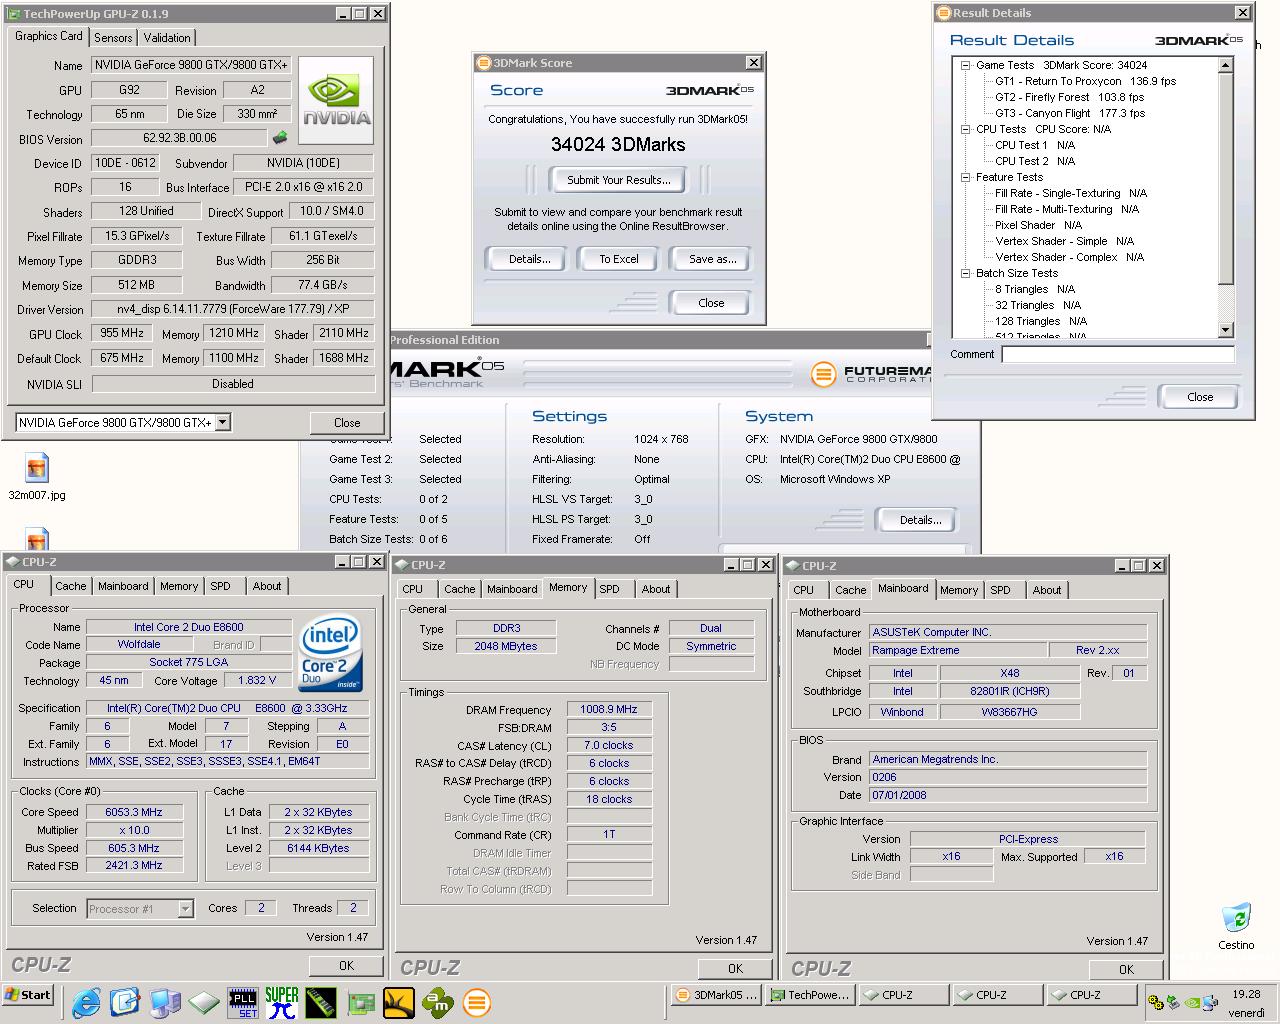Open the Processor #1 selection dropdown
This screenshot has height=1024, width=1280.
tap(185, 908)
